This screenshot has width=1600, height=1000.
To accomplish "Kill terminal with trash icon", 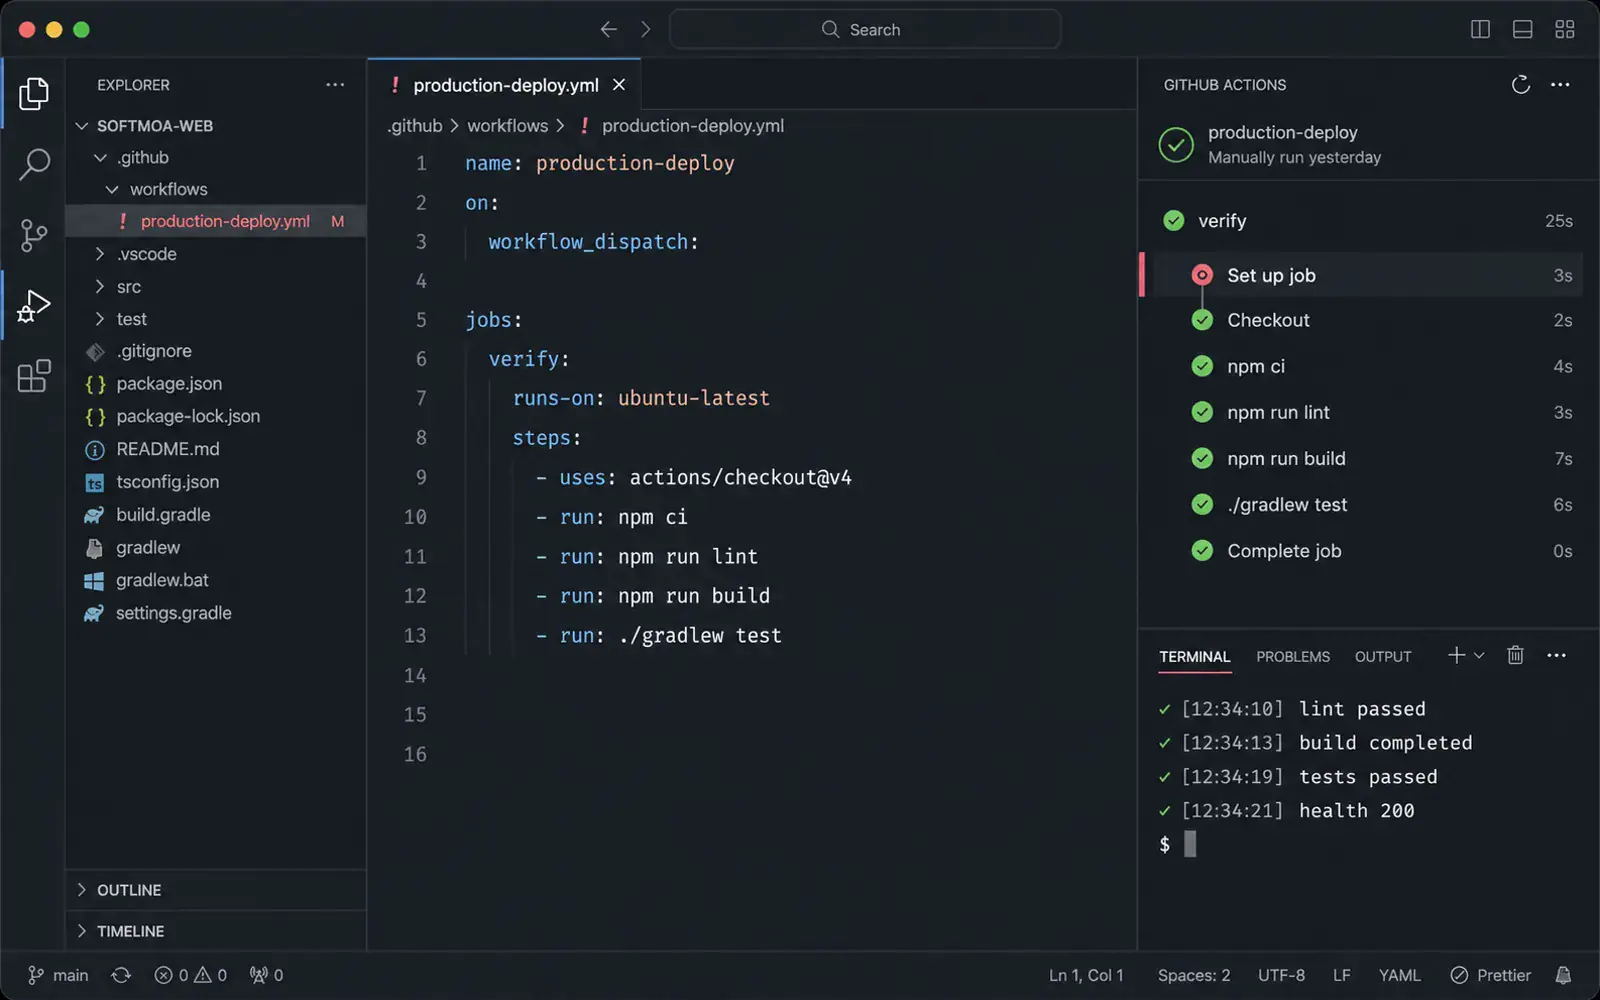I will pyautogui.click(x=1515, y=655).
